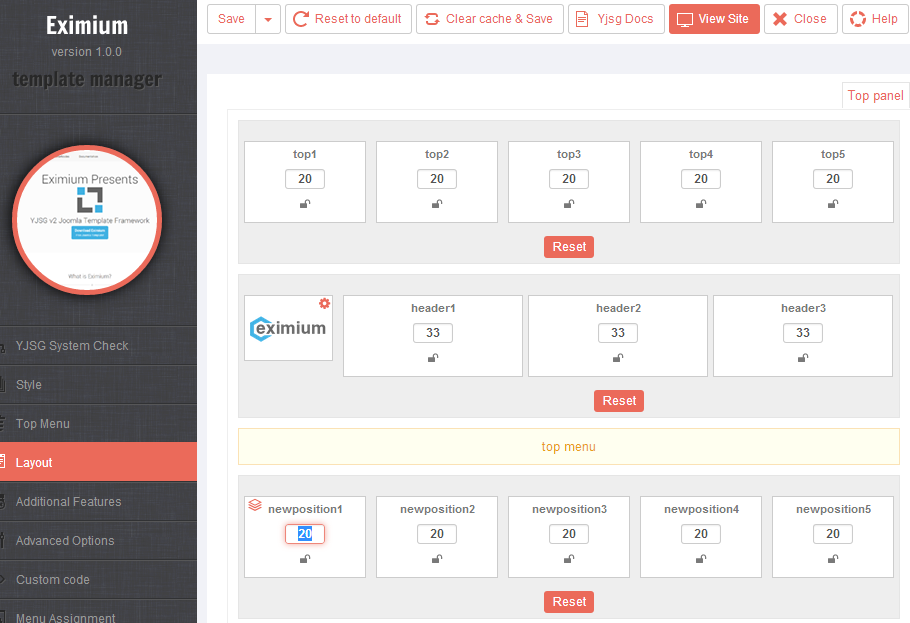The height and width of the screenshot is (623, 910).
Task: Click the circular template preview thumbnail
Action: [87, 220]
